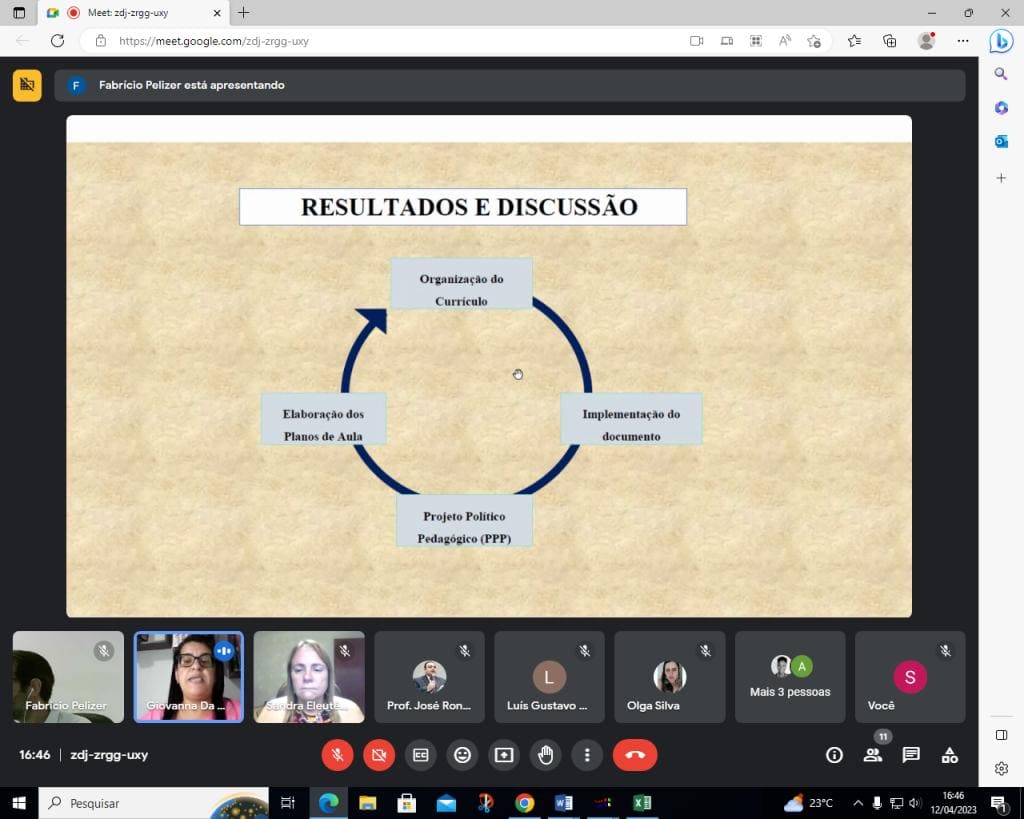Open the sidebar search tool
1024x819 pixels.
tap(1001, 74)
